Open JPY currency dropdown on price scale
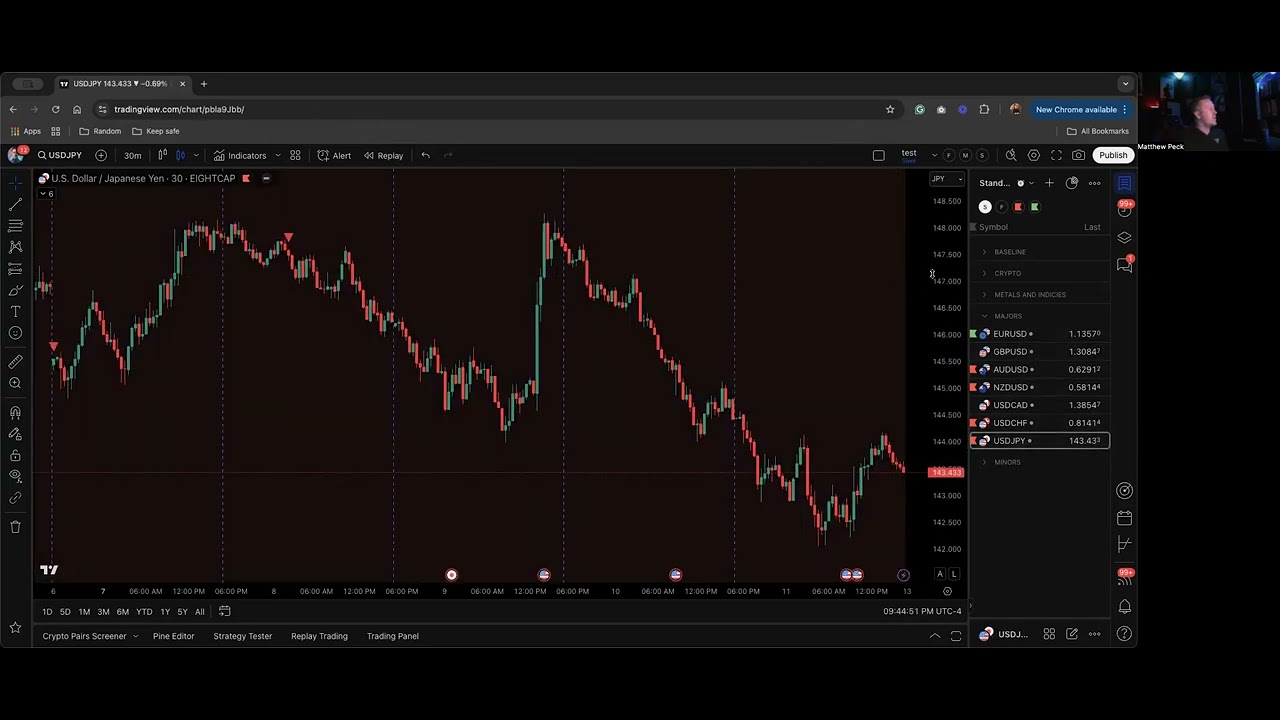This screenshot has height=720, width=1280. [946, 179]
